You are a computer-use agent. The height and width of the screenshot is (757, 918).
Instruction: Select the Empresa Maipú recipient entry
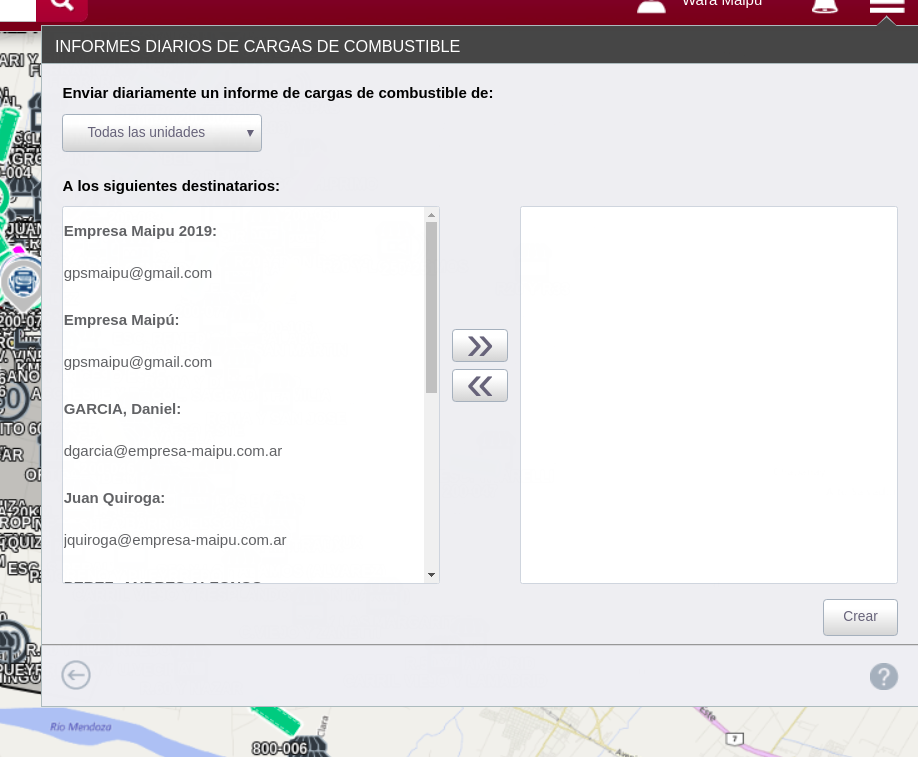tap(121, 320)
